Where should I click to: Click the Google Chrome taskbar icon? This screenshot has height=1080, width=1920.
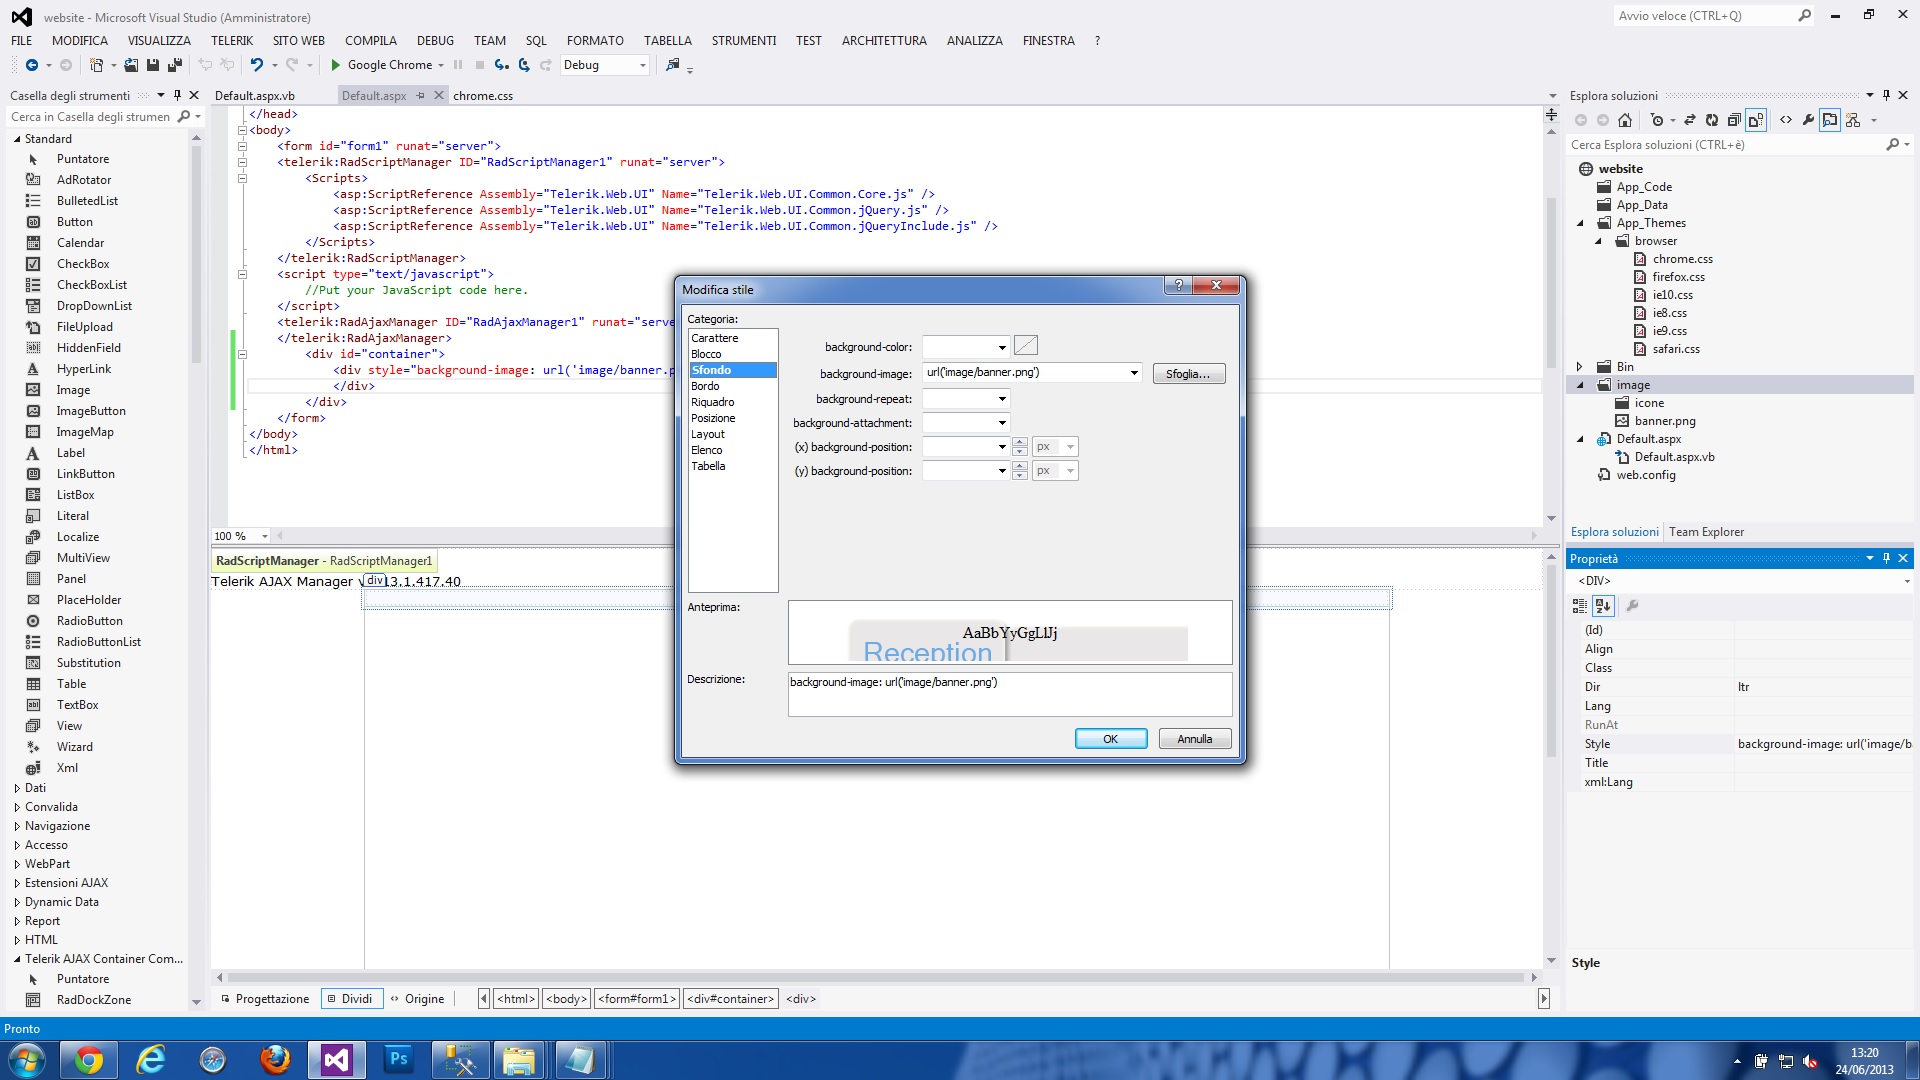[89, 1060]
